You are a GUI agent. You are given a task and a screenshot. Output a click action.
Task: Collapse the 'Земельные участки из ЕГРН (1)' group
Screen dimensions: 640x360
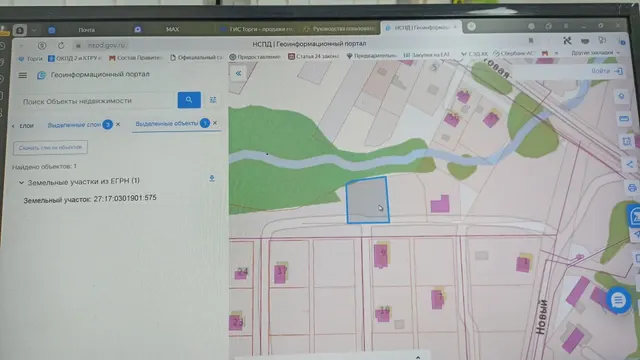[21, 182]
